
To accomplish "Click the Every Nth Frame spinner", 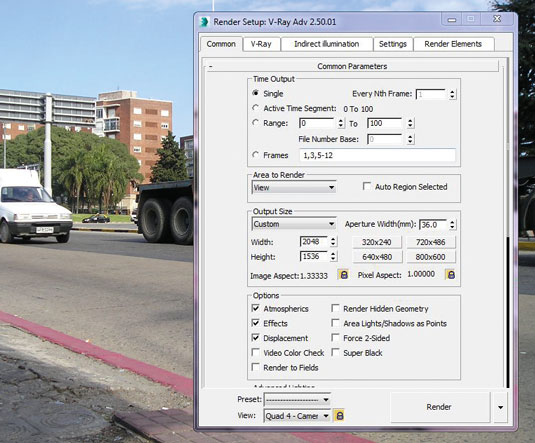I will click(452, 94).
